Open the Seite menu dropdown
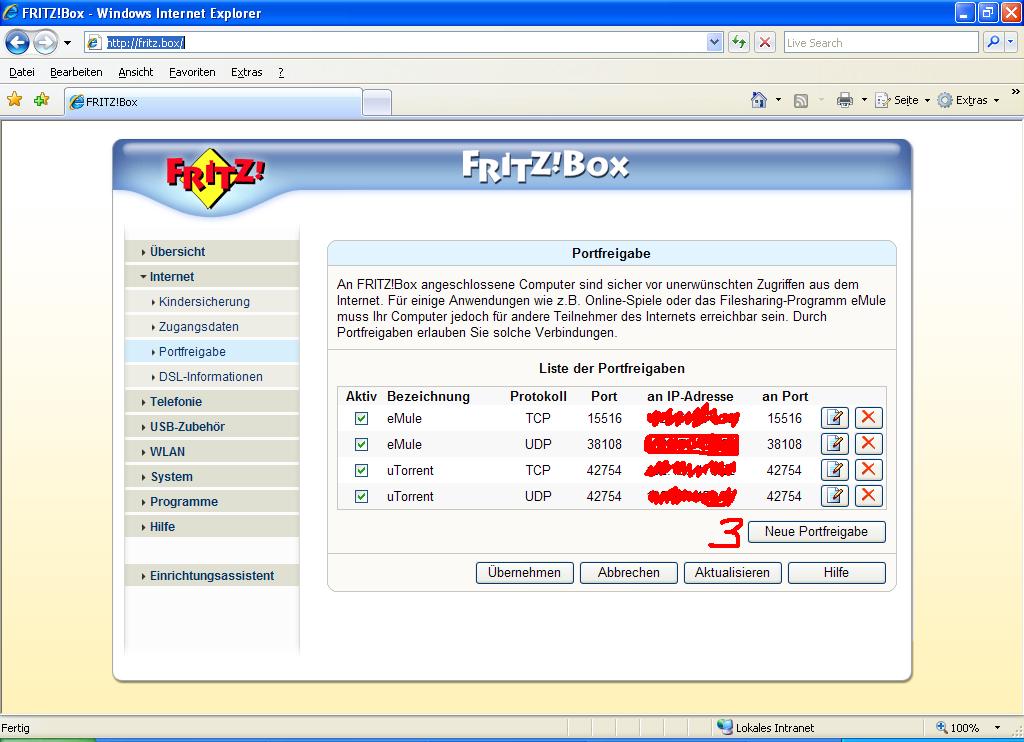 coord(903,100)
